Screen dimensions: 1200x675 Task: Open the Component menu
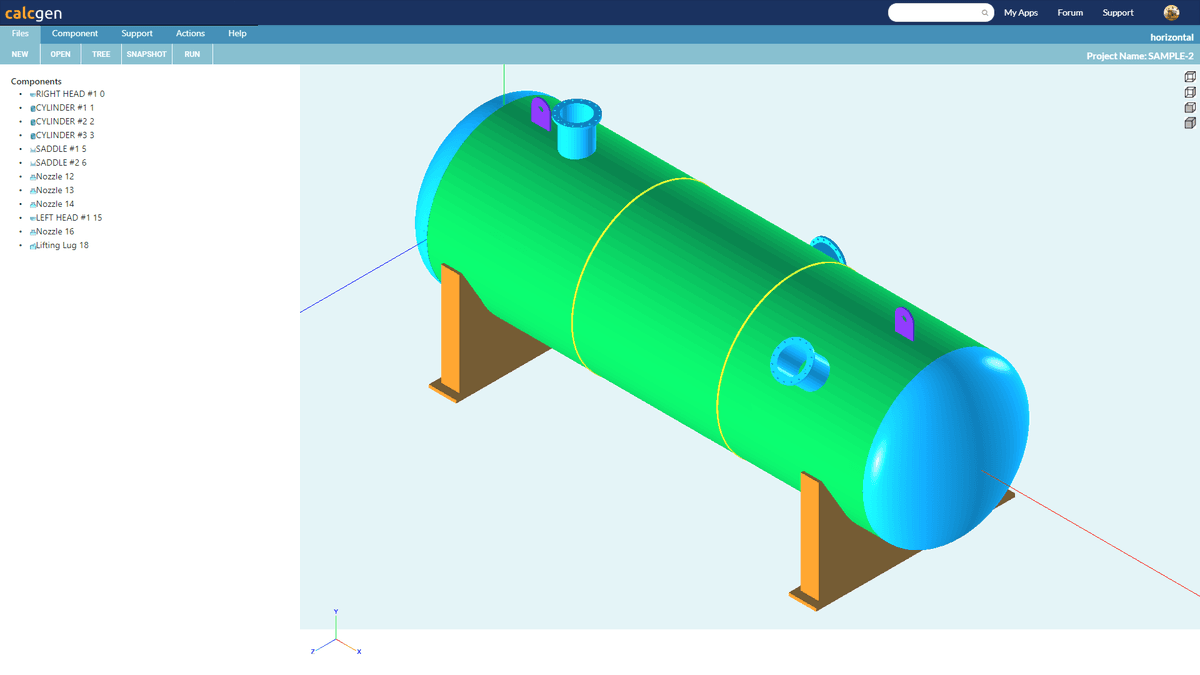click(75, 34)
